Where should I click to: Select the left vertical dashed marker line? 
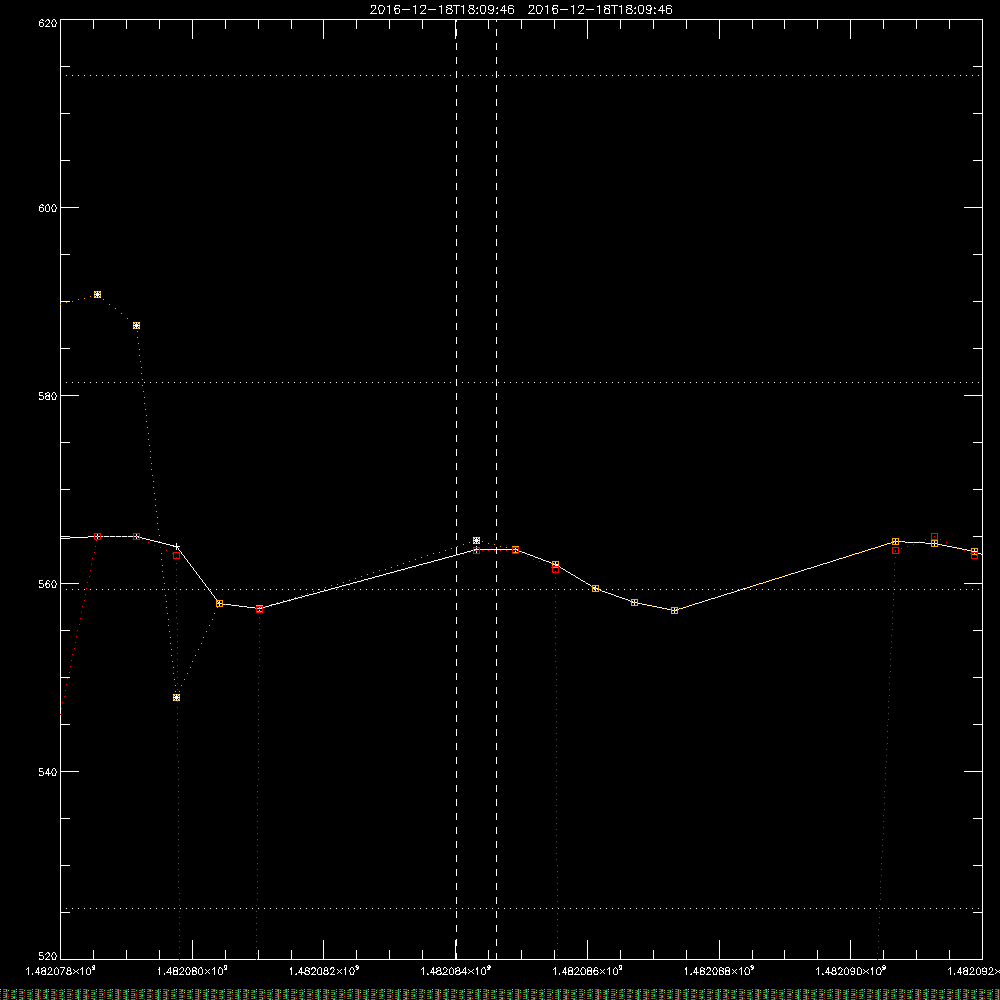(x=456, y=489)
